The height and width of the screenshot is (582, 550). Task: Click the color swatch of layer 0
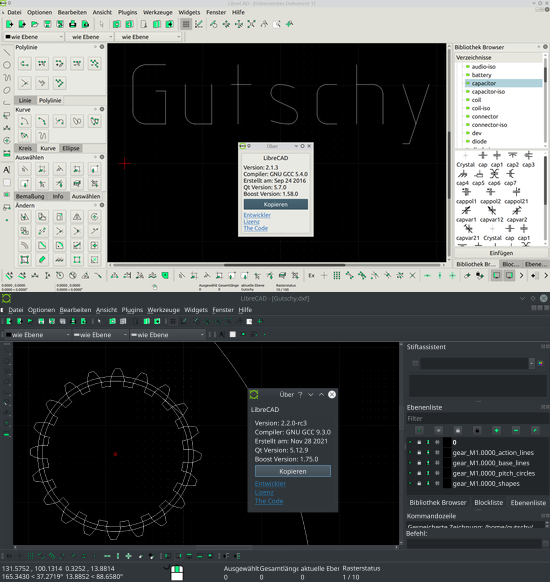(x=447, y=442)
